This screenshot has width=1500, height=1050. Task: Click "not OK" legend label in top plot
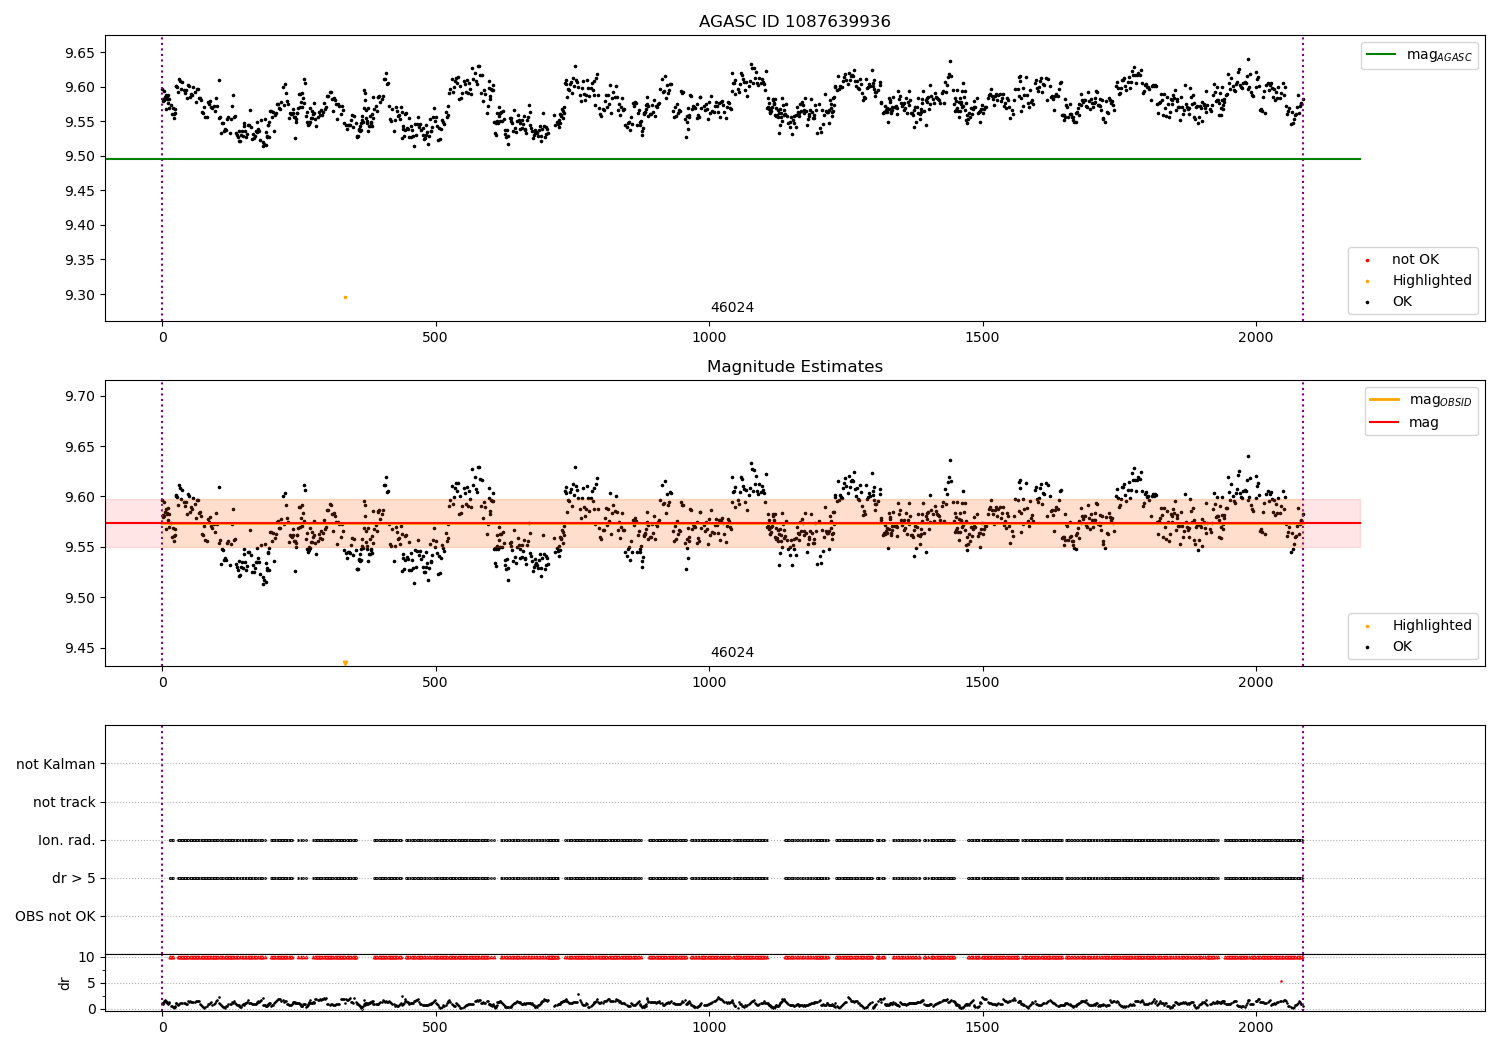(1415, 260)
